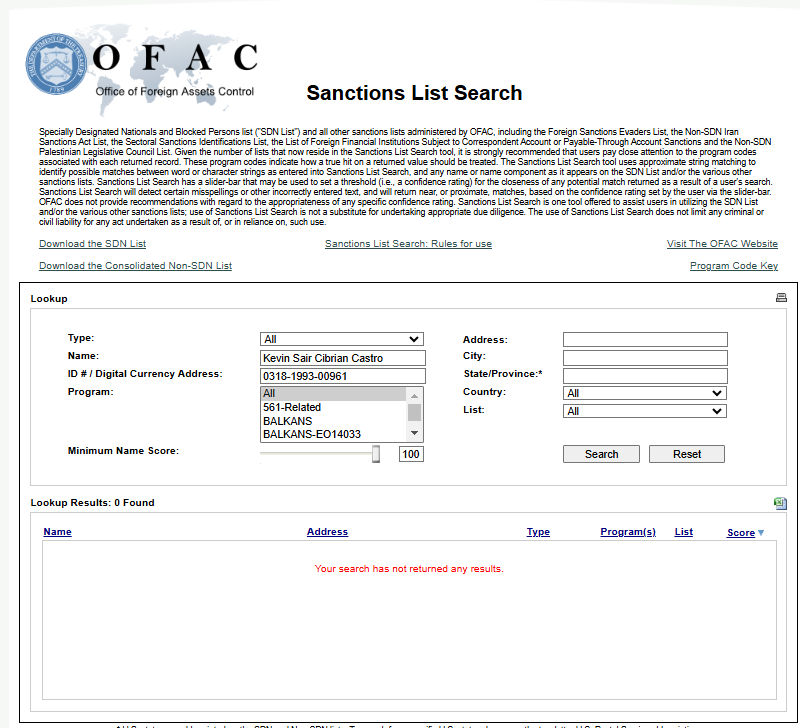Click the Name input field
800x728 pixels.
342,357
